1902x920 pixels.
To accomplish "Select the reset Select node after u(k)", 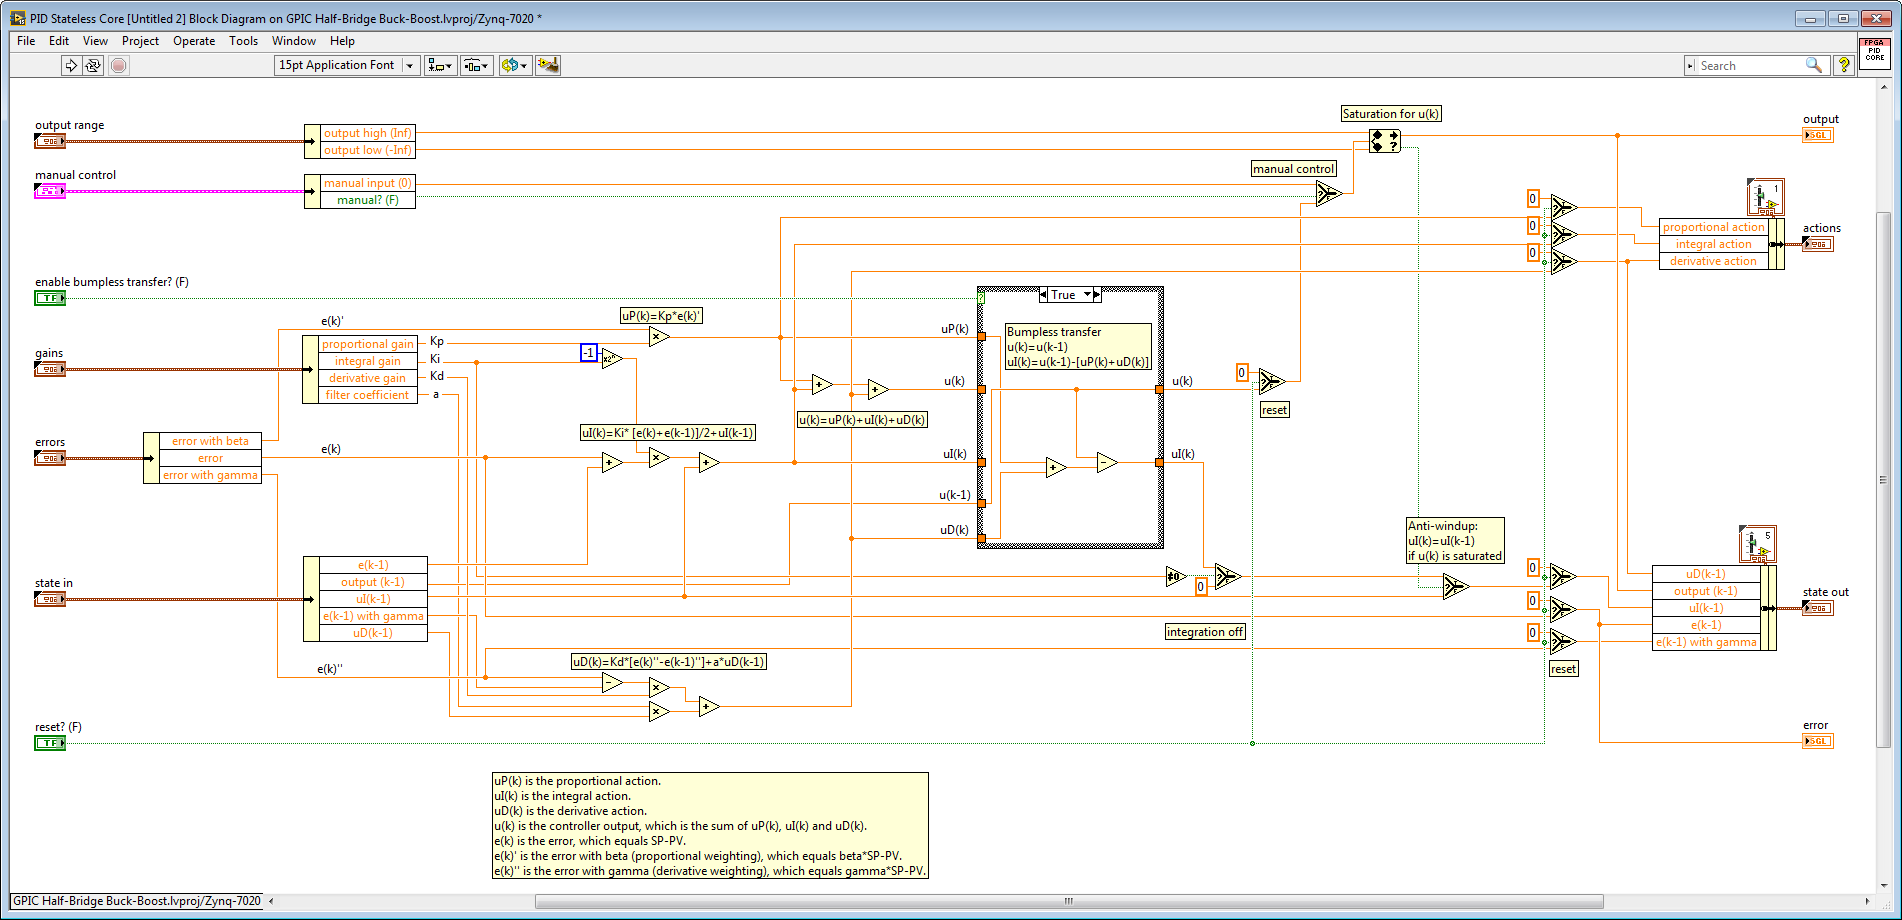I will click(1271, 381).
